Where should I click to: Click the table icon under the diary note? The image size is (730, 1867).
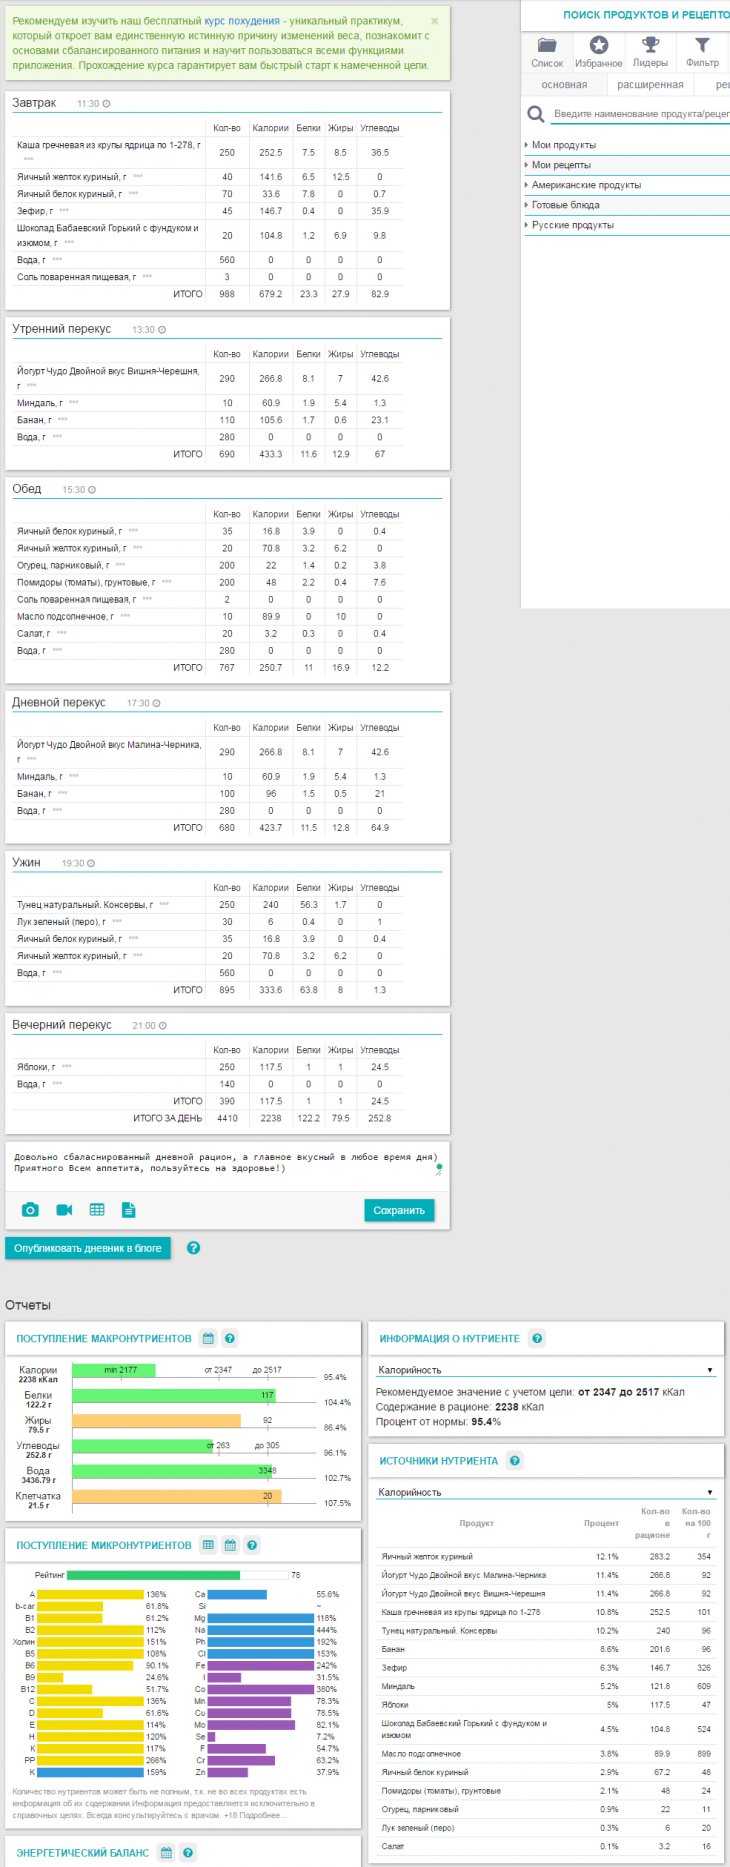(97, 1210)
